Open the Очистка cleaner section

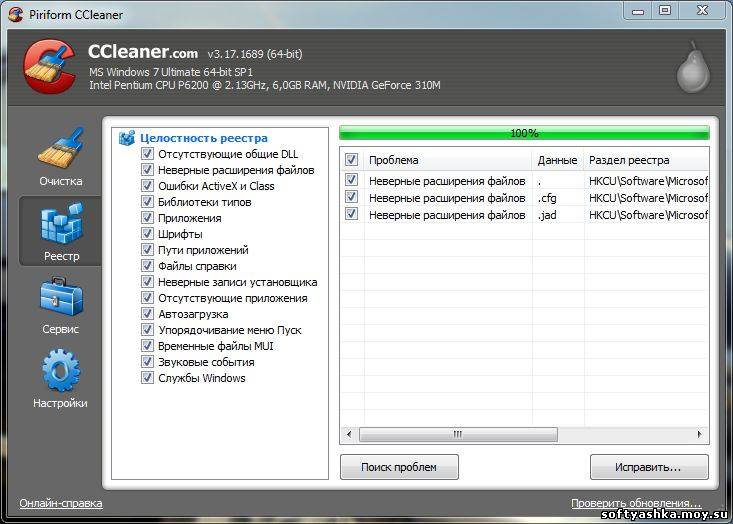point(61,158)
